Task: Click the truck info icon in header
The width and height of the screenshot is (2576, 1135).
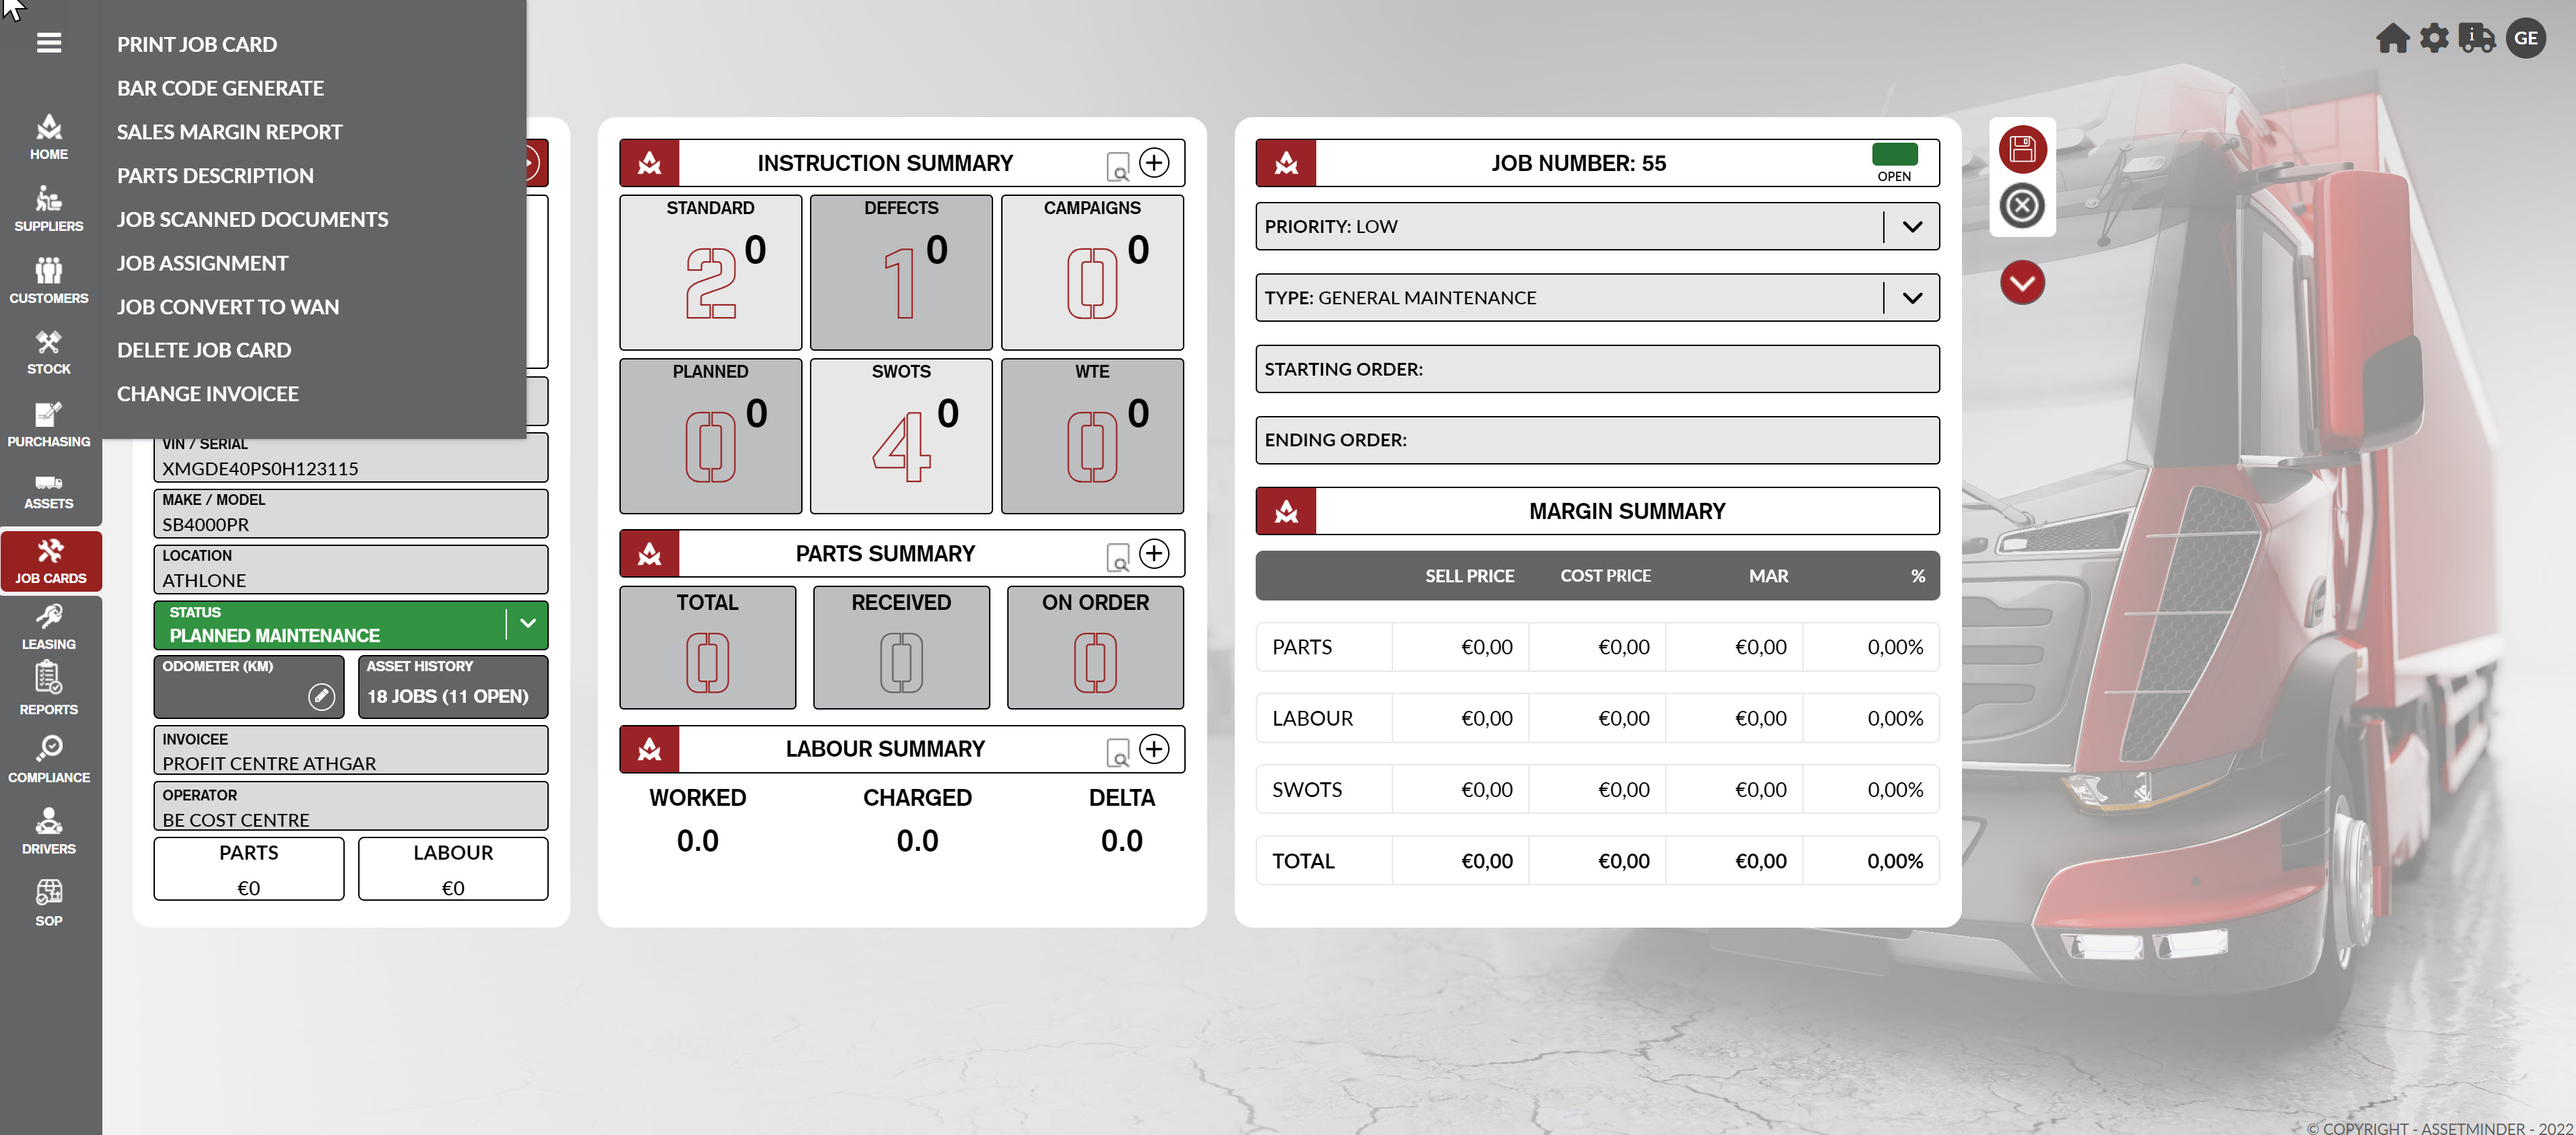Action: point(2476,39)
